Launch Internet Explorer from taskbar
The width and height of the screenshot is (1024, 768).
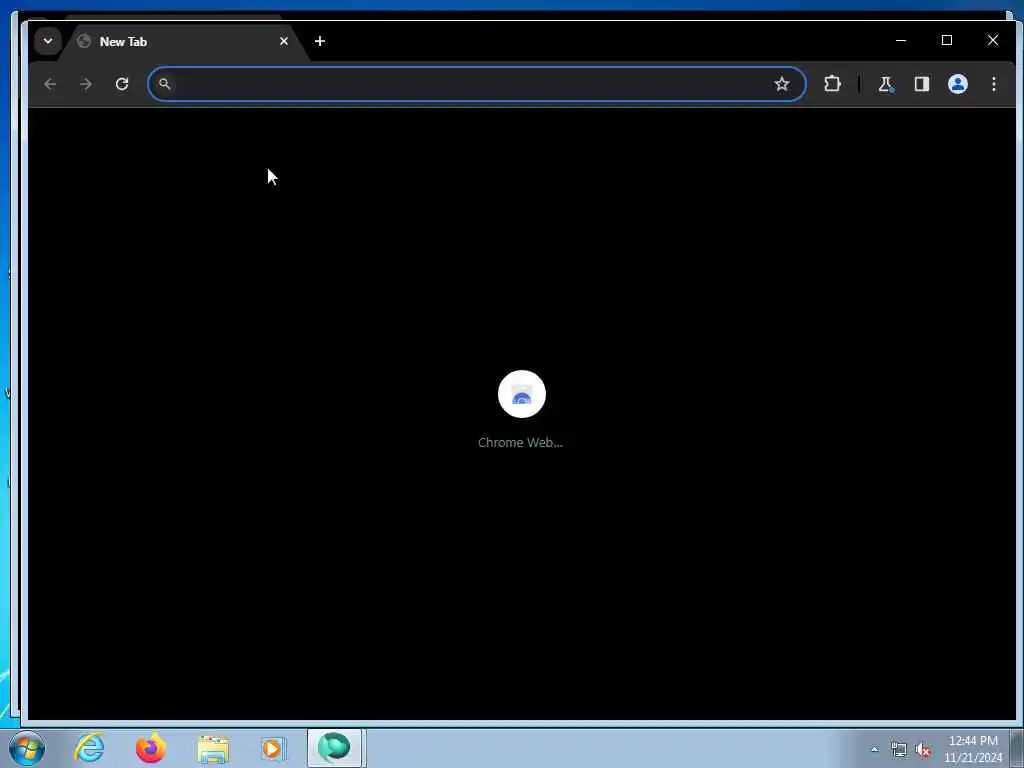point(89,748)
